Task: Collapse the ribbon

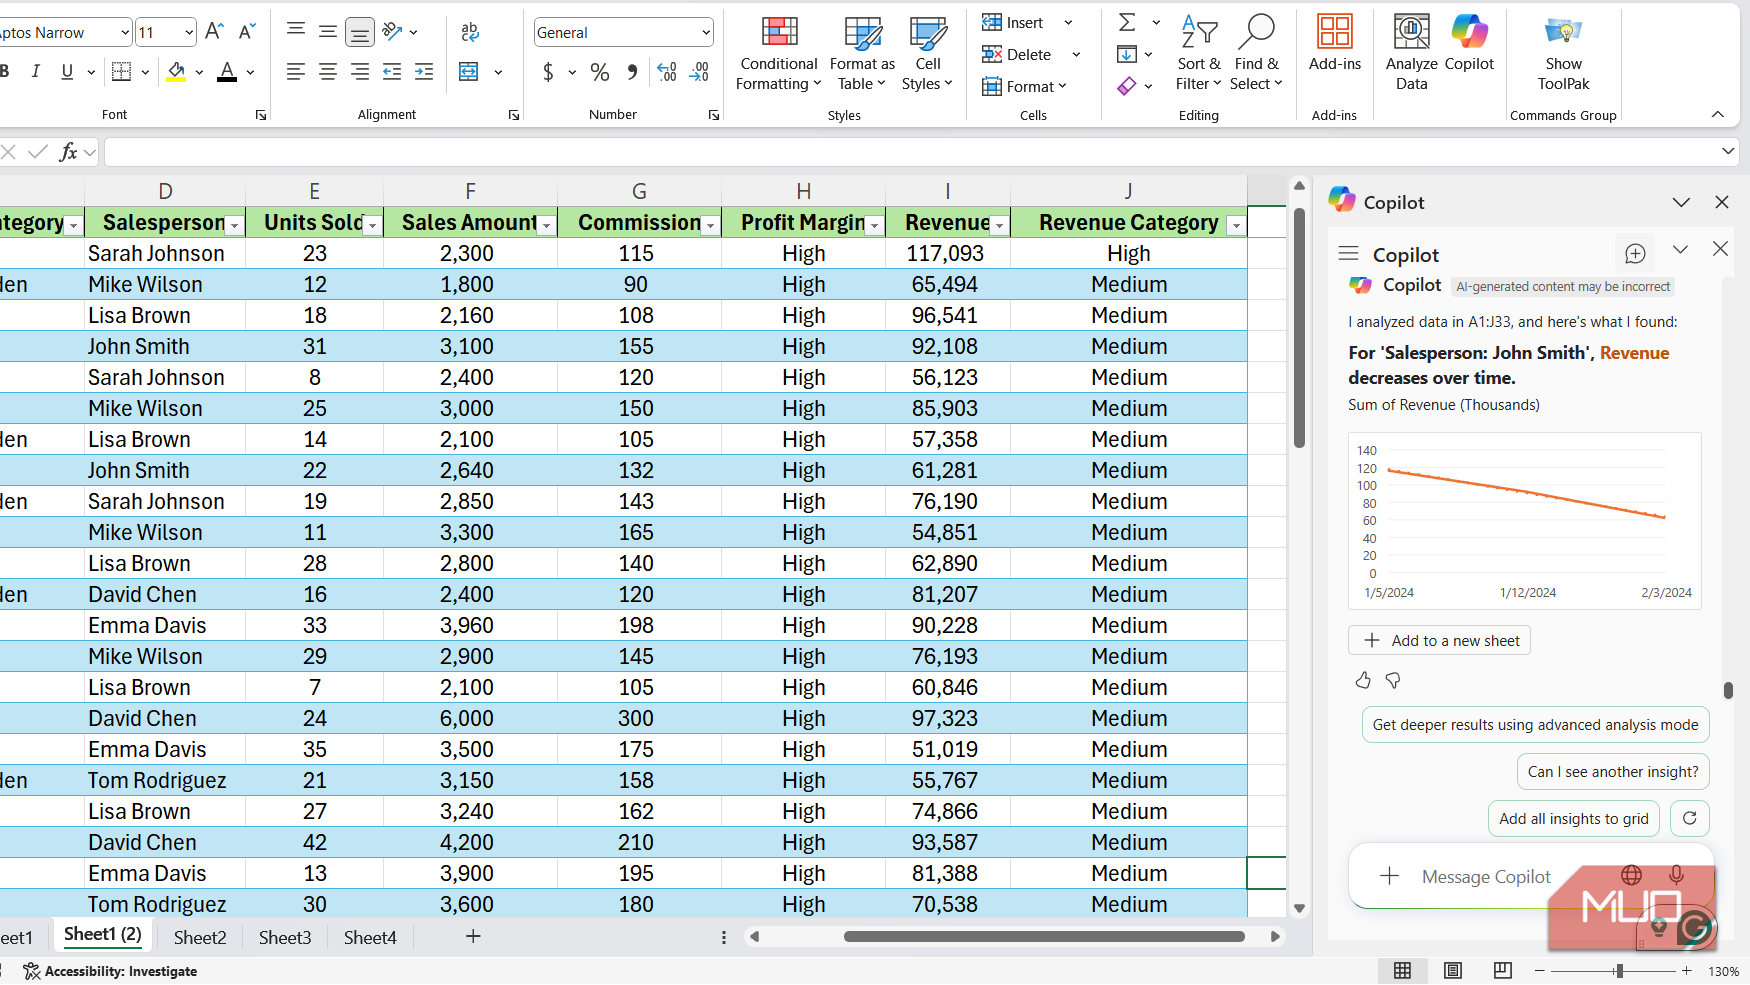Action: click(x=1718, y=114)
